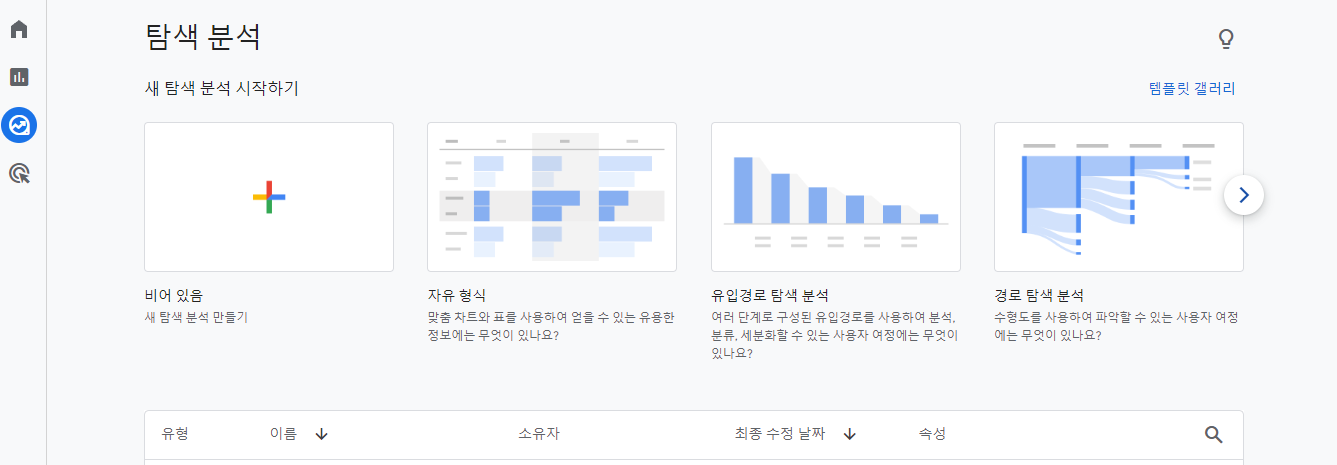Click the 소유자 column header
Viewport: 1337px width, 465px height.
(539, 434)
